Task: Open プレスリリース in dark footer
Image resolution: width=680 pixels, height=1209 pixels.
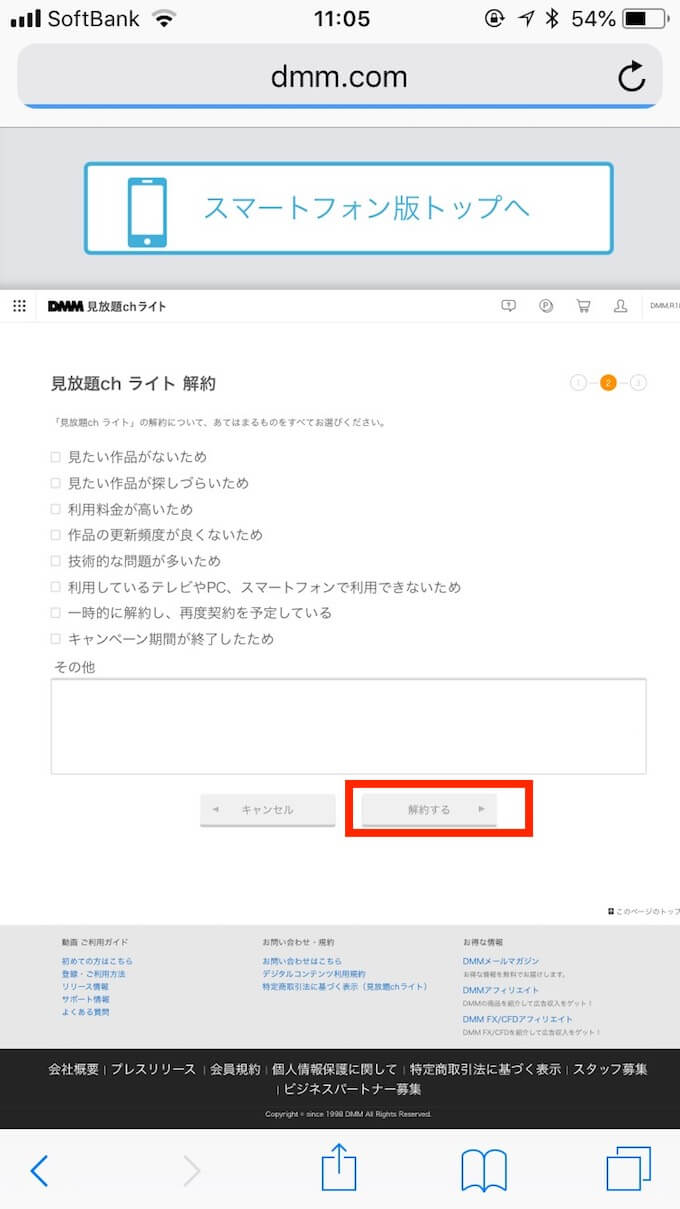Action: pyautogui.click(x=153, y=1069)
